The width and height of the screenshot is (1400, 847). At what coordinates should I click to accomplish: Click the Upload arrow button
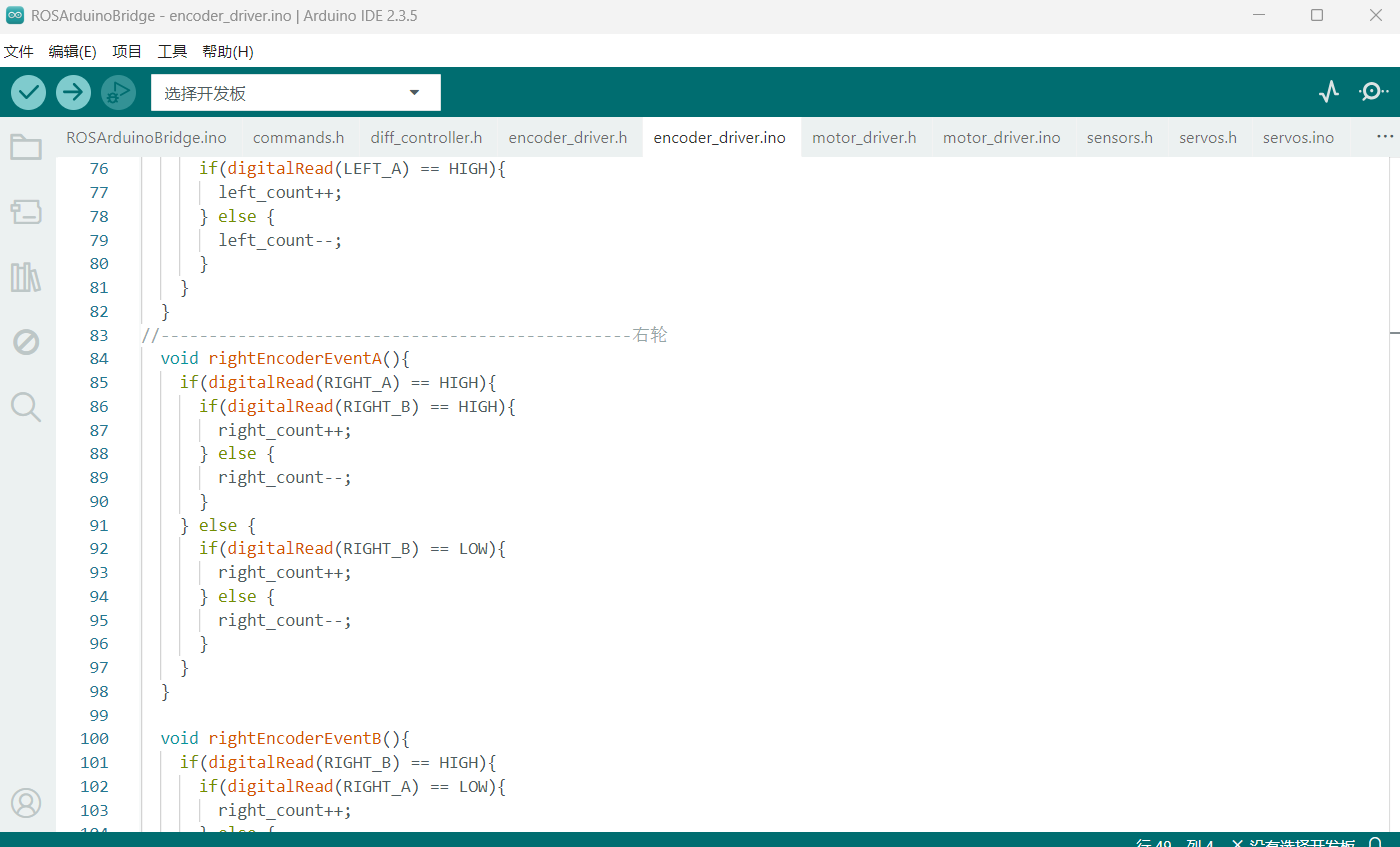point(73,93)
